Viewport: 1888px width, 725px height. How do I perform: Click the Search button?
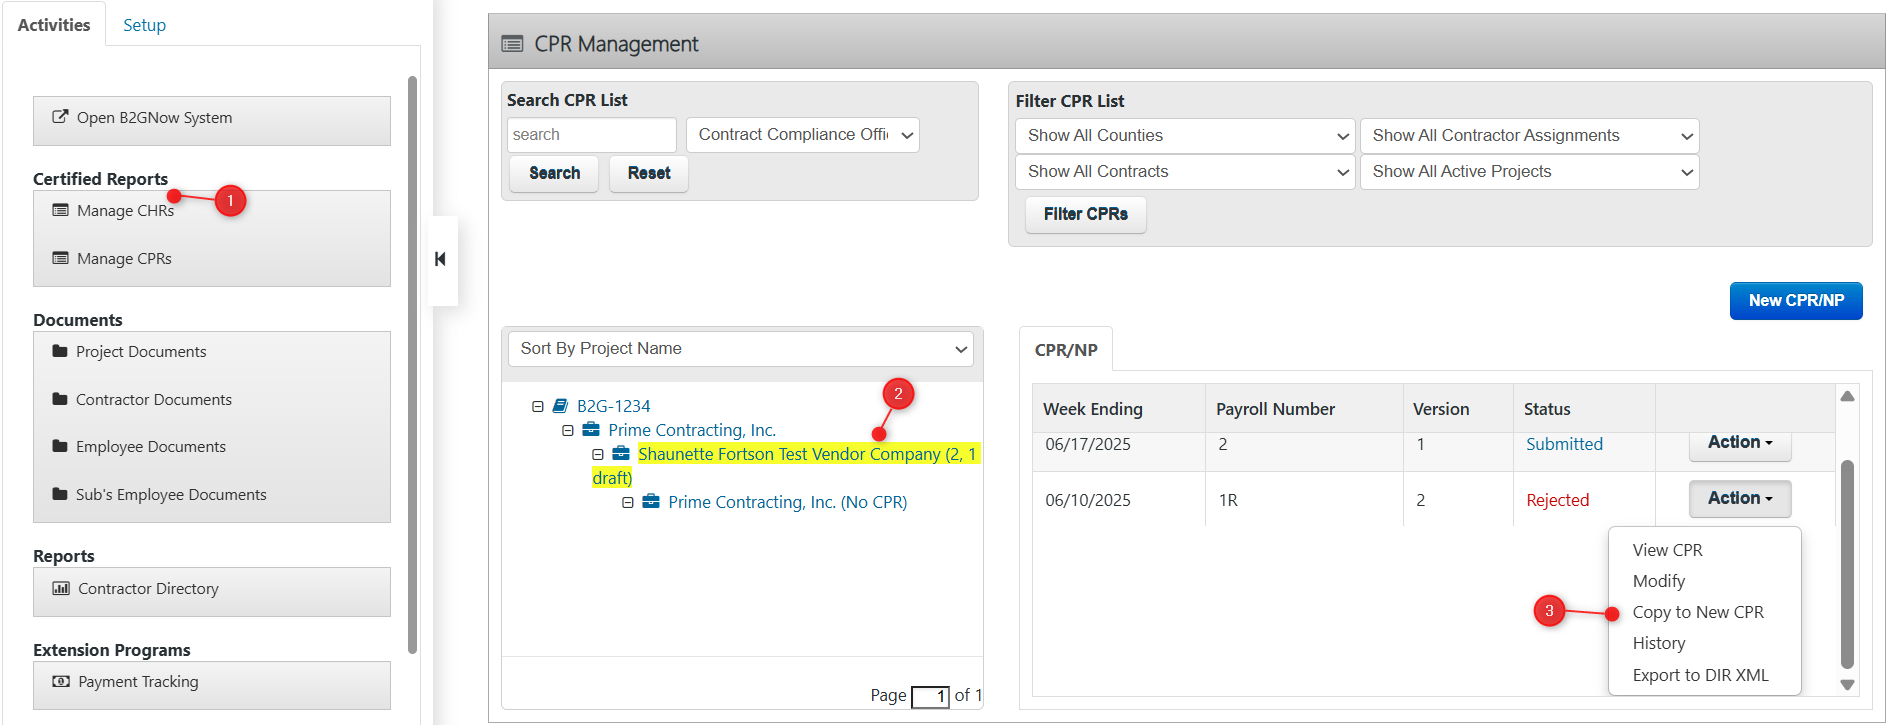pos(554,173)
